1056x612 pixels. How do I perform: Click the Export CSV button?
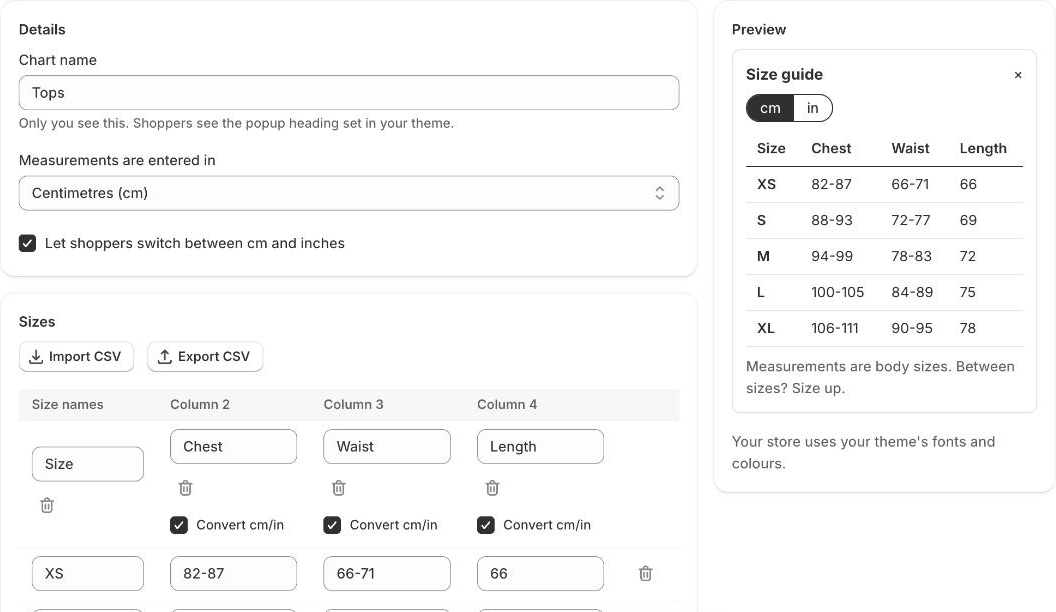(x=205, y=356)
